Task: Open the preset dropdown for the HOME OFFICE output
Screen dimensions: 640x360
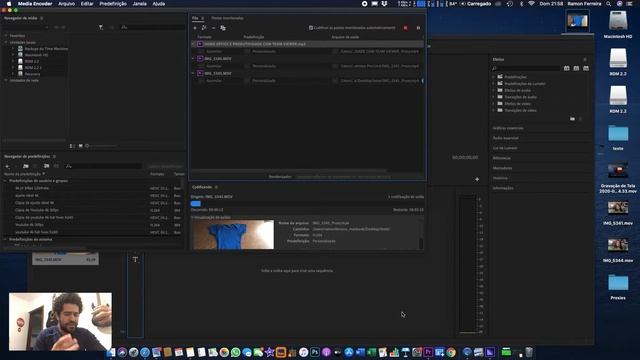Action: [x=247, y=51]
